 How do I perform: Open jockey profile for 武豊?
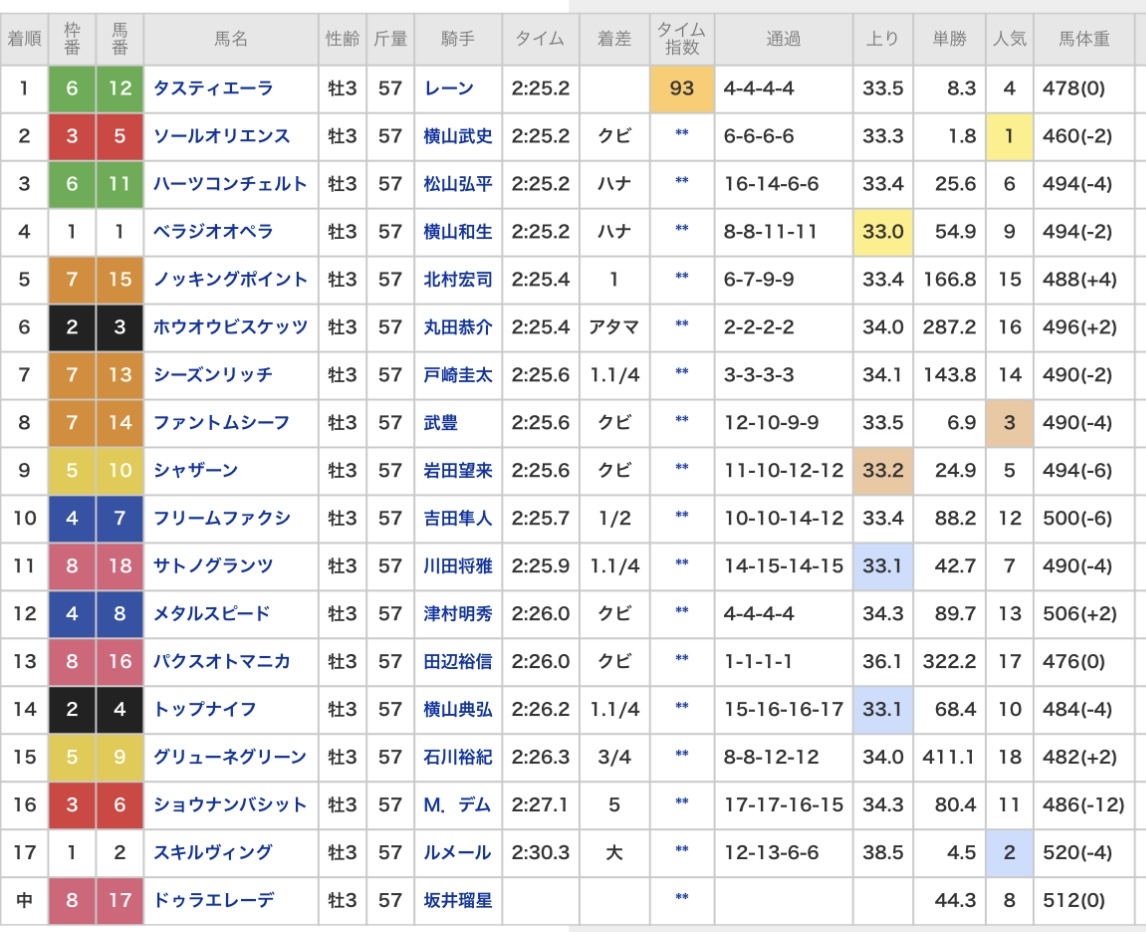click(441, 423)
